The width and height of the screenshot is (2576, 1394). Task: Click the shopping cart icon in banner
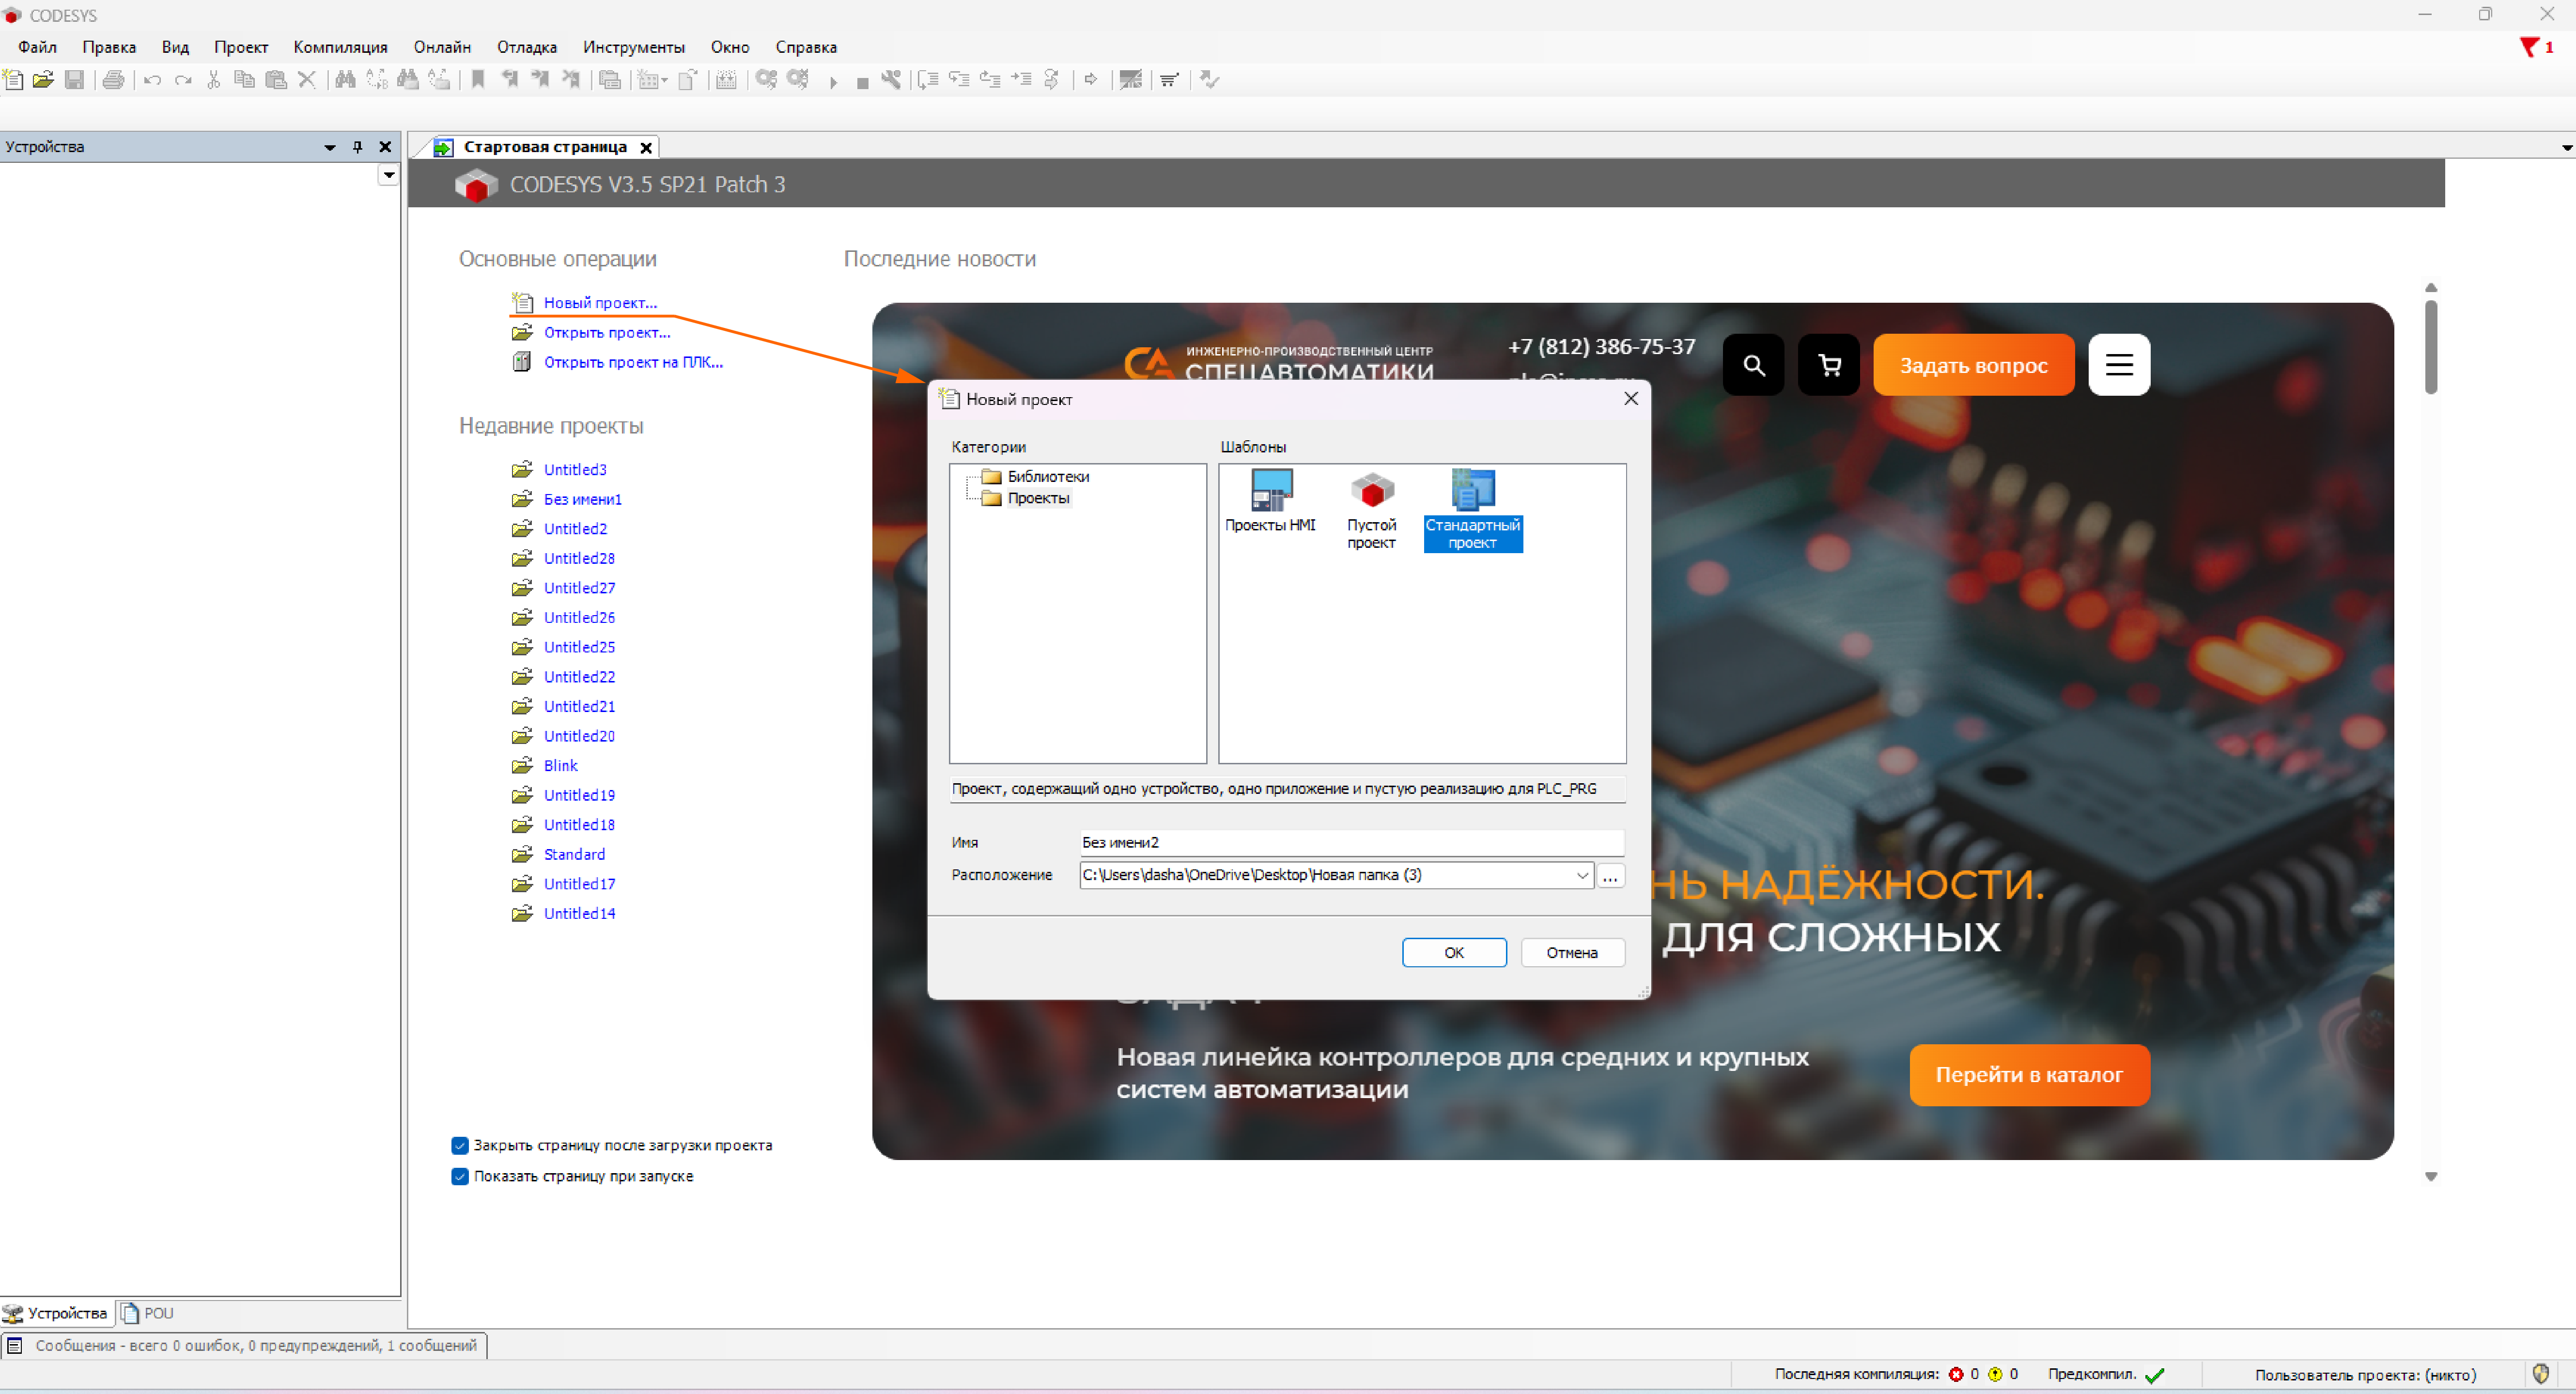pyautogui.click(x=1829, y=365)
